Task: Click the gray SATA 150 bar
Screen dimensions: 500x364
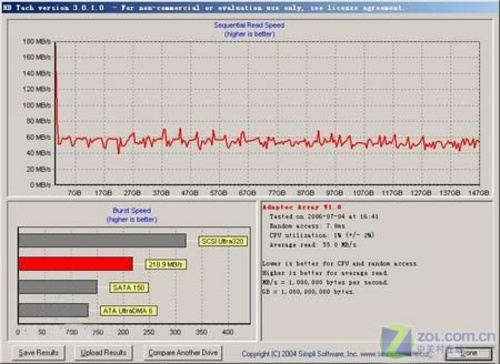Action: (58, 287)
